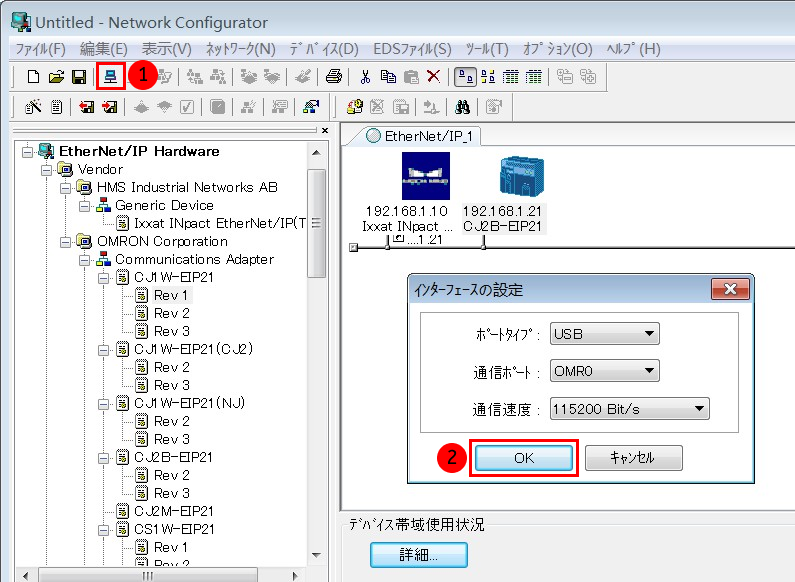
Task: Collapse the HMS Industrial Networks AB node
Action: (65, 187)
